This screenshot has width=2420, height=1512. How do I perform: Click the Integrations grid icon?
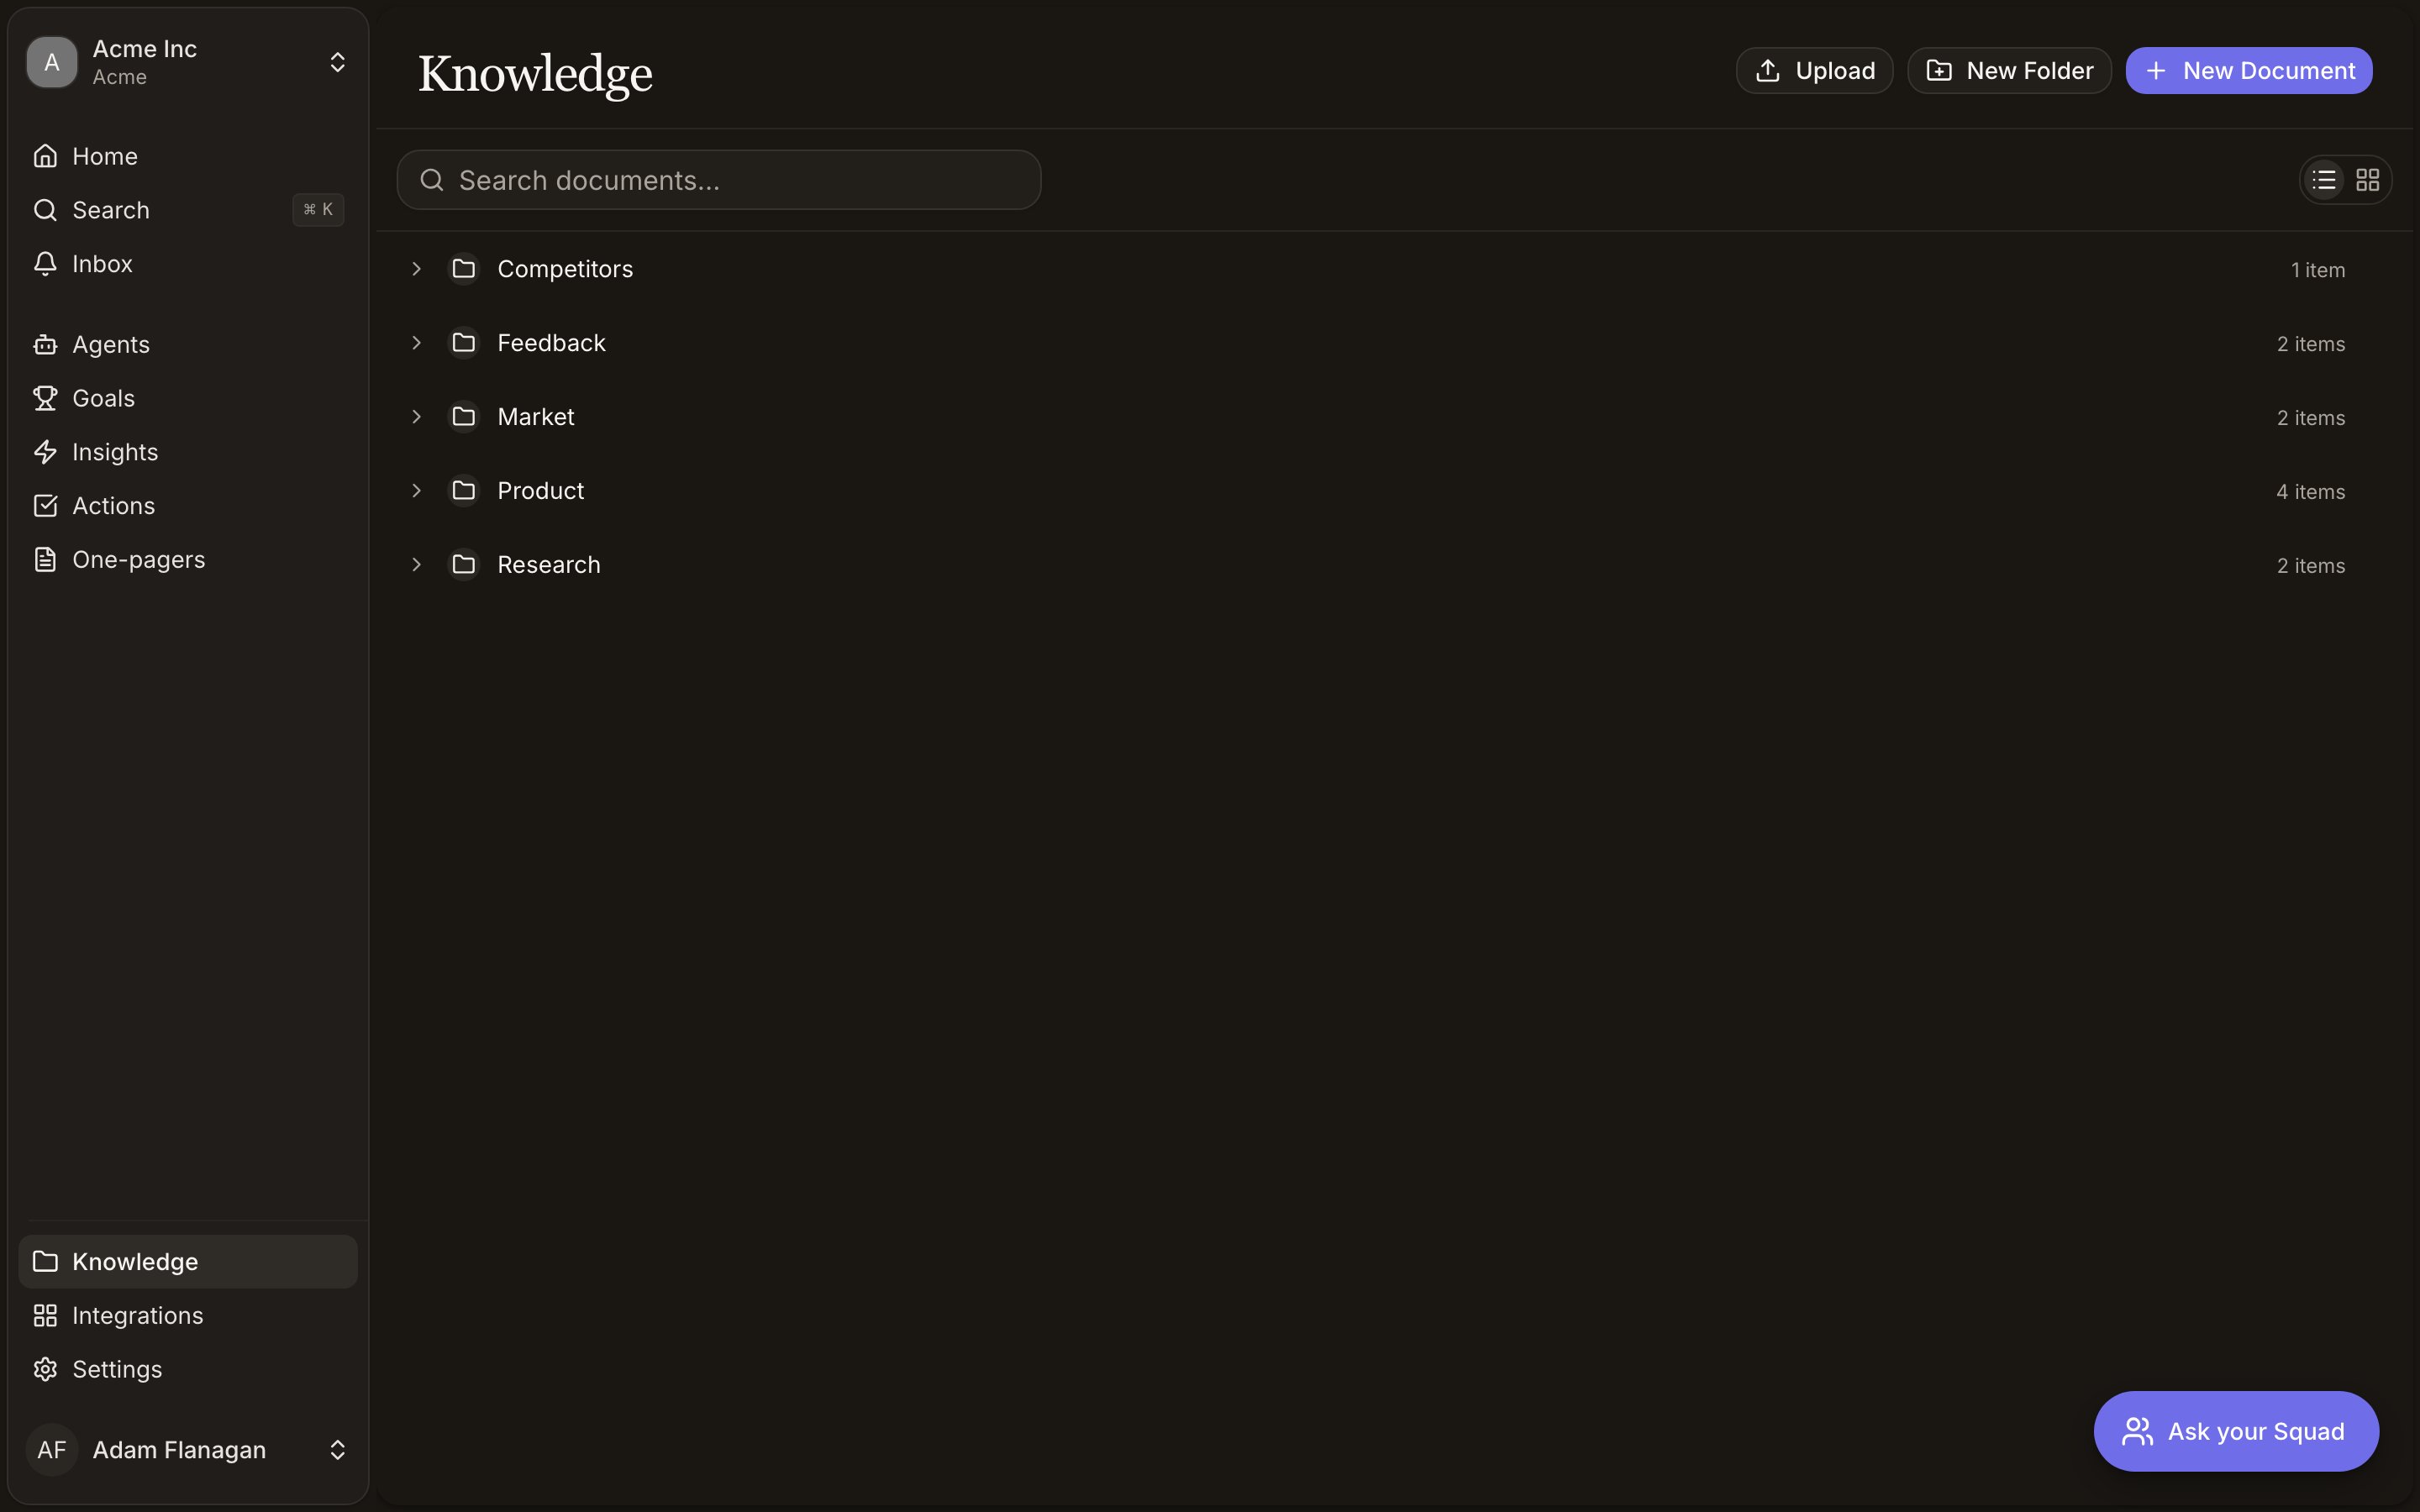45,1315
